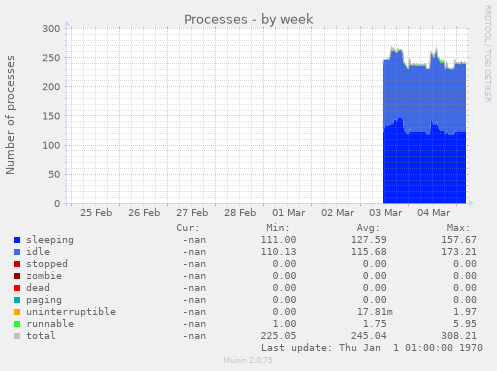Click idle minimum value 110.13
The image size is (497, 371).
(x=278, y=252)
